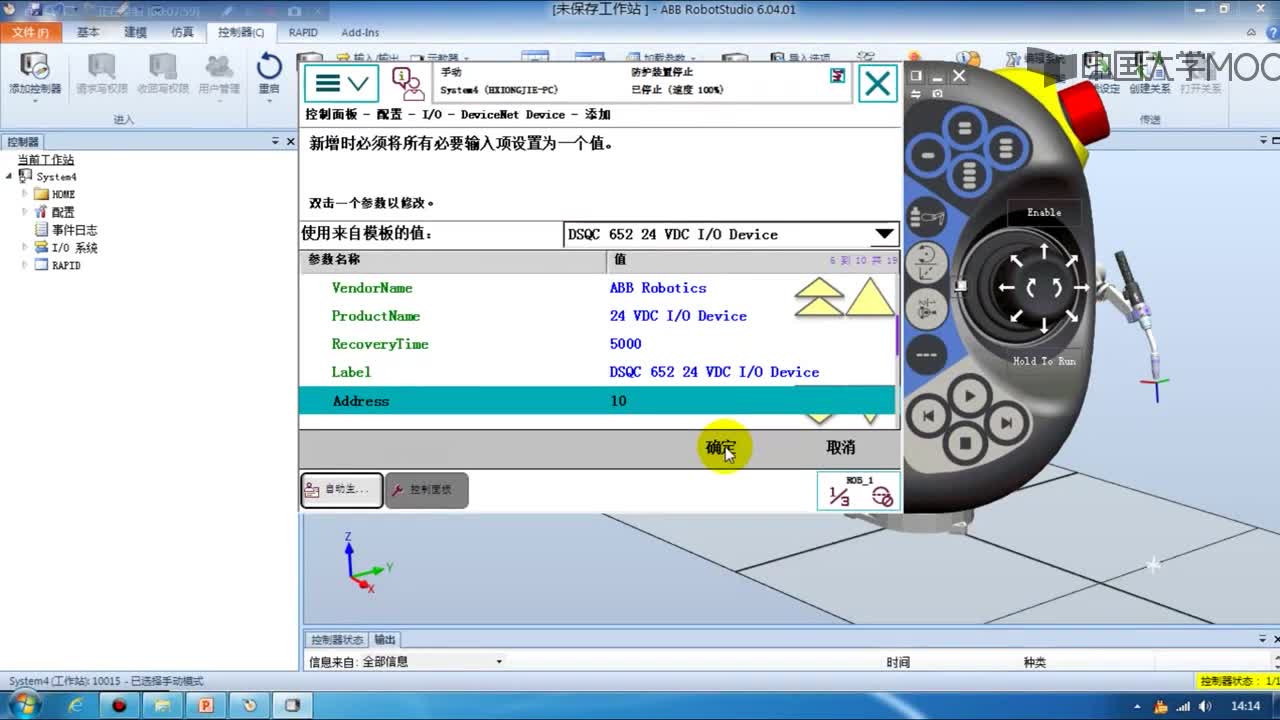Open the ROB_1 quickset menu

(858, 490)
